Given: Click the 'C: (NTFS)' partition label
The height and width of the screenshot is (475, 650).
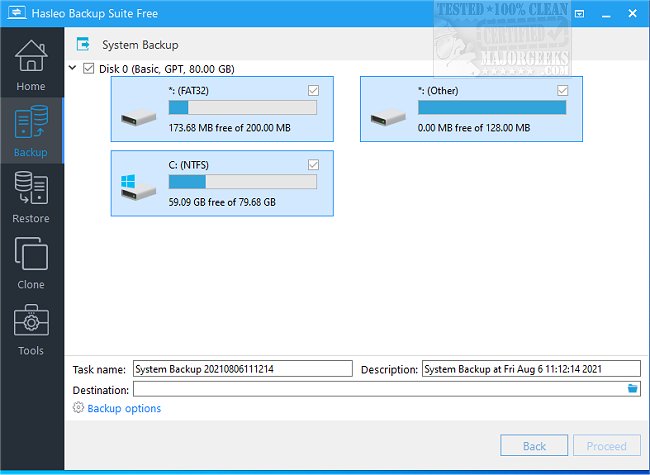Looking at the screenshot, I should point(188,165).
